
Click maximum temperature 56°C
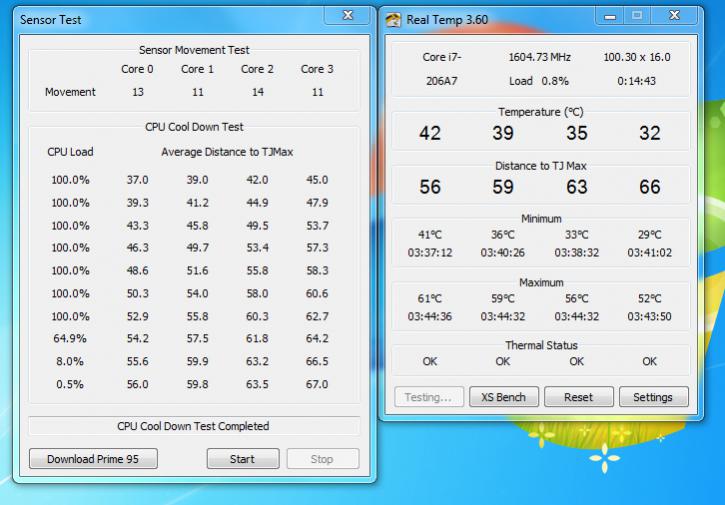(x=577, y=299)
